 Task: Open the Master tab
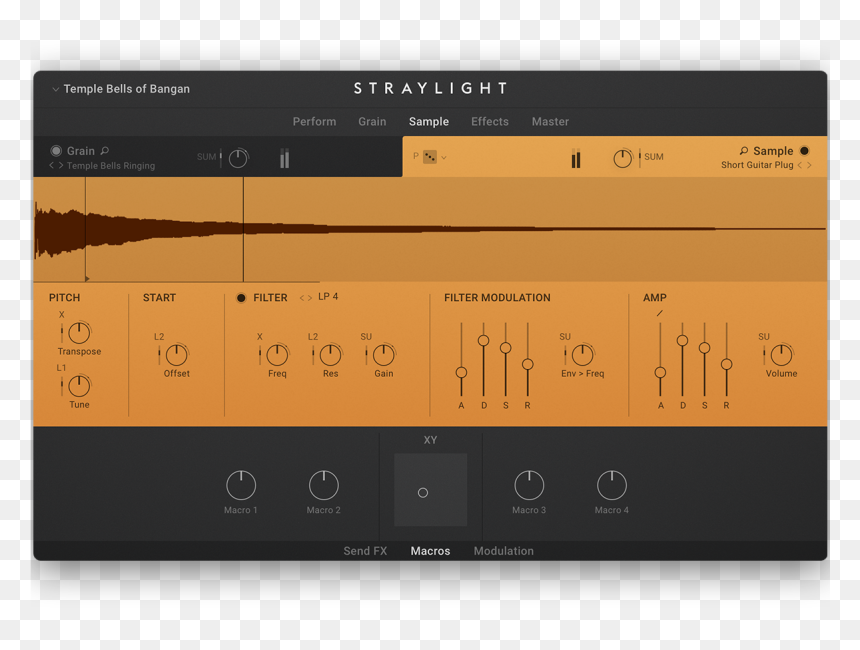(550, 122)
